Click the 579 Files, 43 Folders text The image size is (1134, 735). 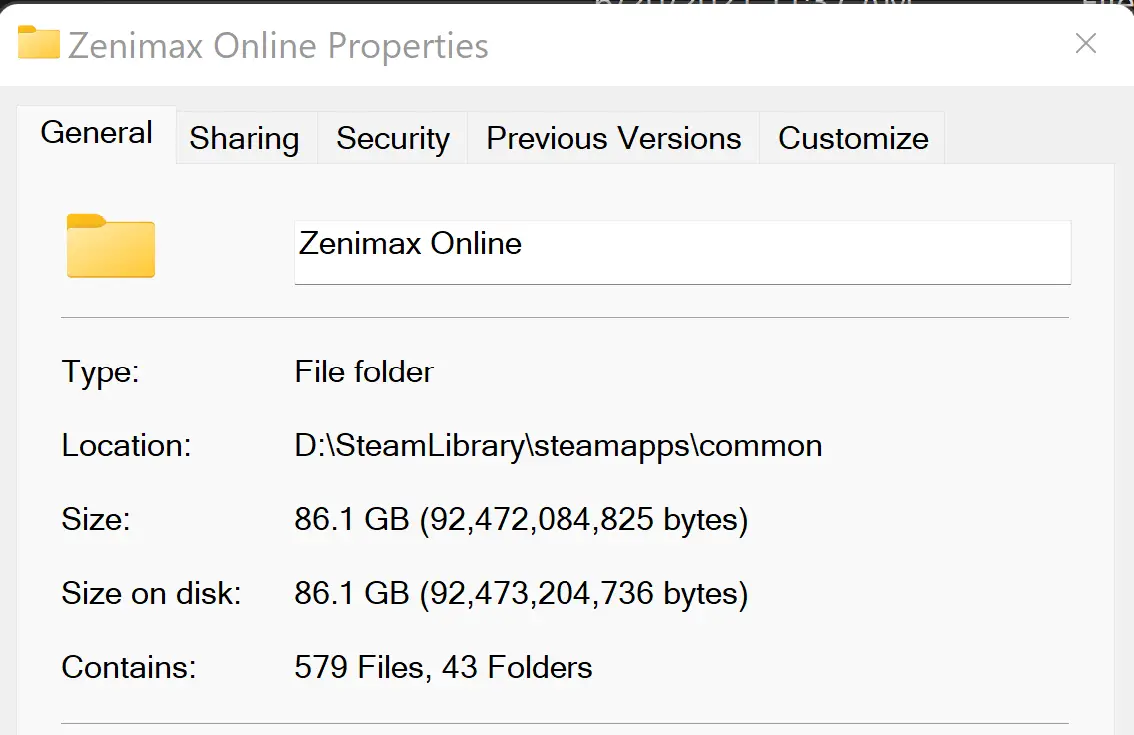(443, 667)
